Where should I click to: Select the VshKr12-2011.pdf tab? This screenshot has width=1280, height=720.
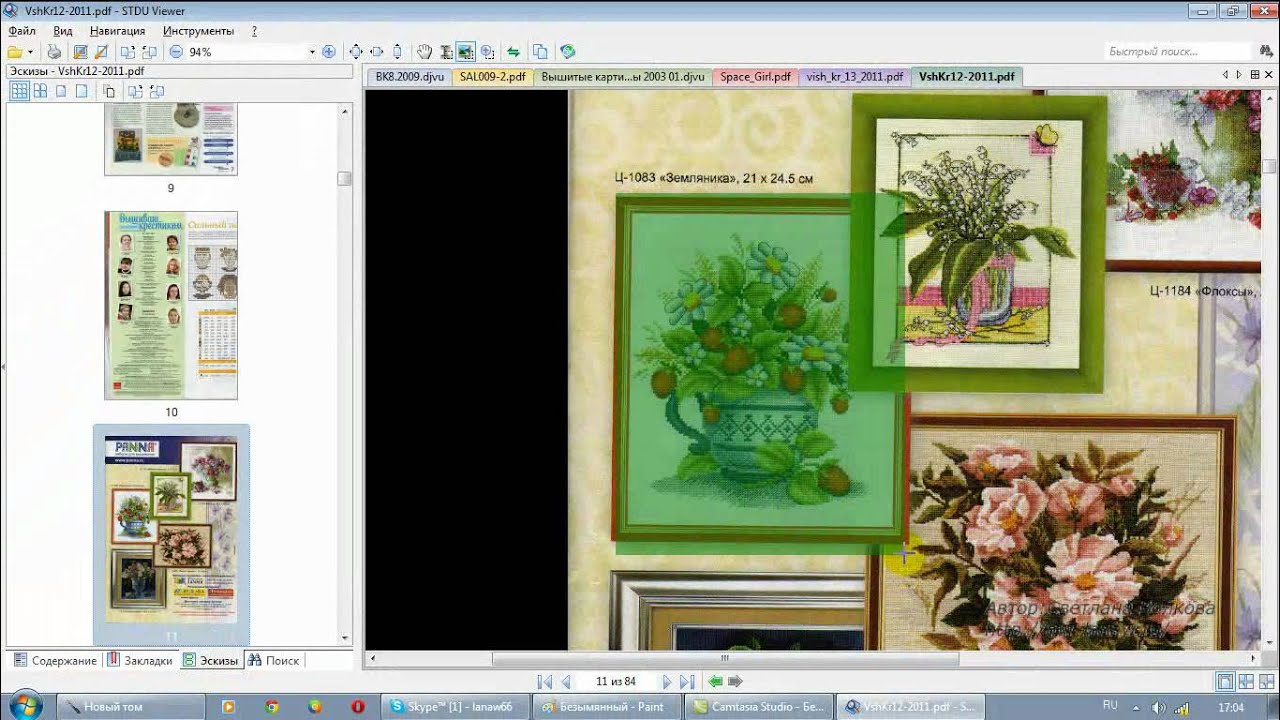tap(966, 77)
